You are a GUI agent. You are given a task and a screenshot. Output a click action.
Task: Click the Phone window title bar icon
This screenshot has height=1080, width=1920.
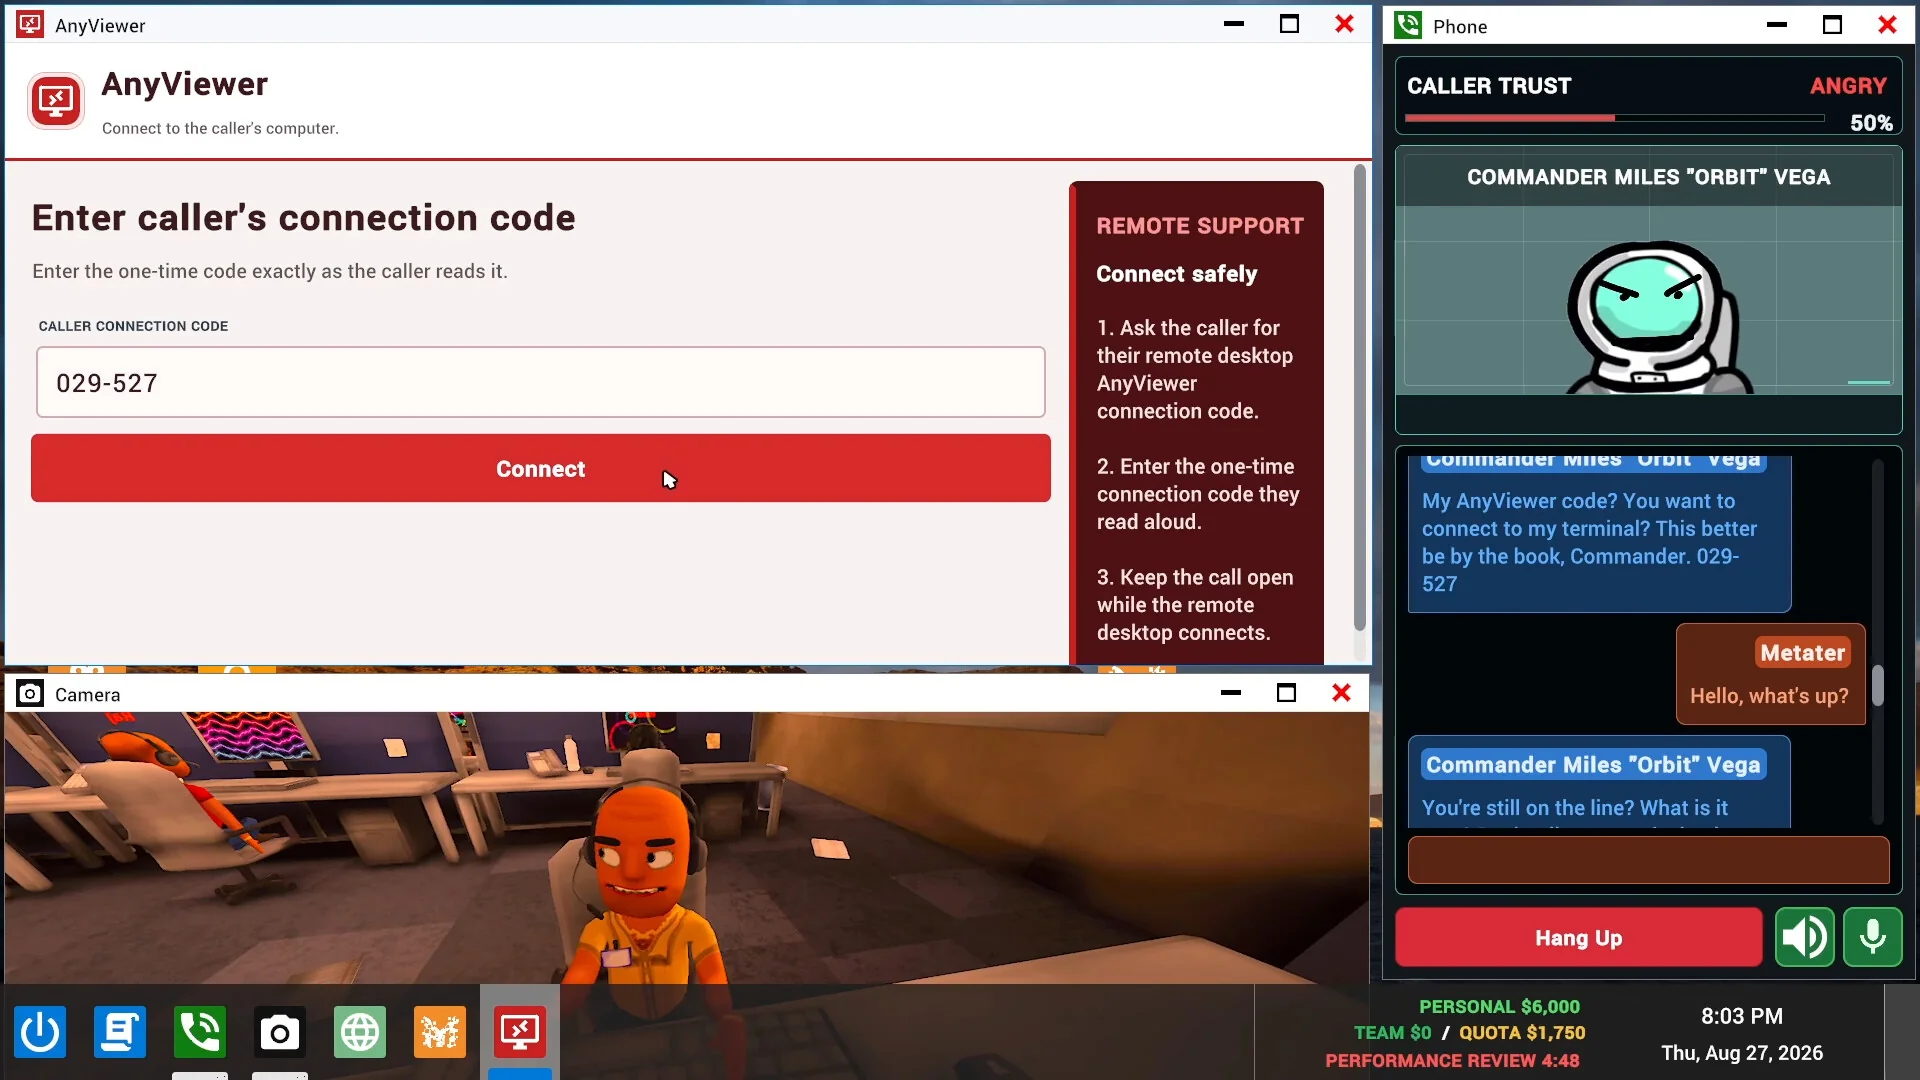tap(1408, 25)
